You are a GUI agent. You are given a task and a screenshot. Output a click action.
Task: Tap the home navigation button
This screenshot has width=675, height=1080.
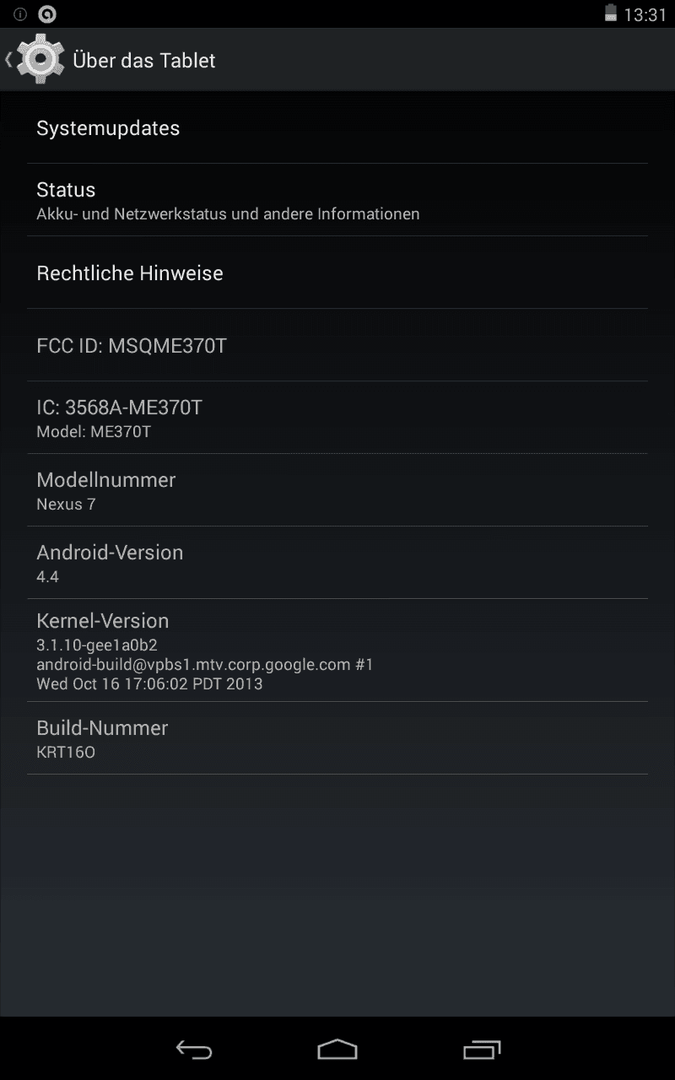(338, 1049)
